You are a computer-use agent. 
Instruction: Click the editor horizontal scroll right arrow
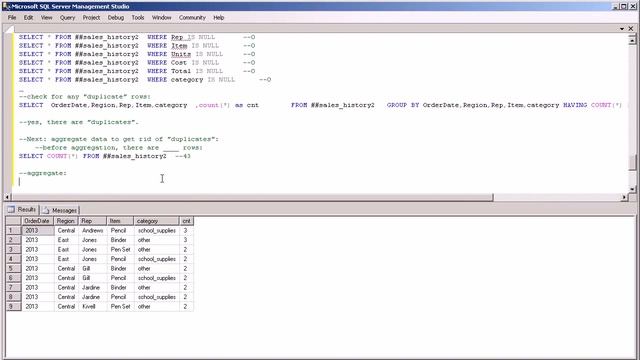(x=624, y=197)
